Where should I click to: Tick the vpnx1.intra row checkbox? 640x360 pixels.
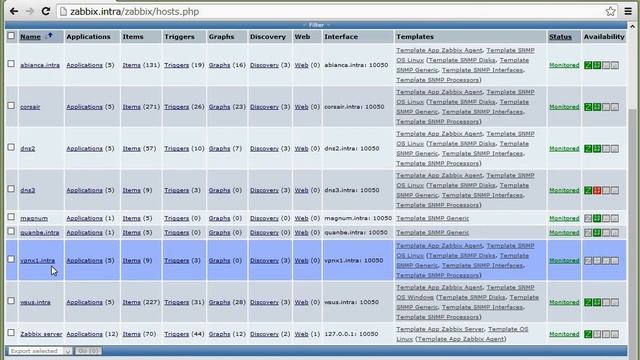pos(11,259)
